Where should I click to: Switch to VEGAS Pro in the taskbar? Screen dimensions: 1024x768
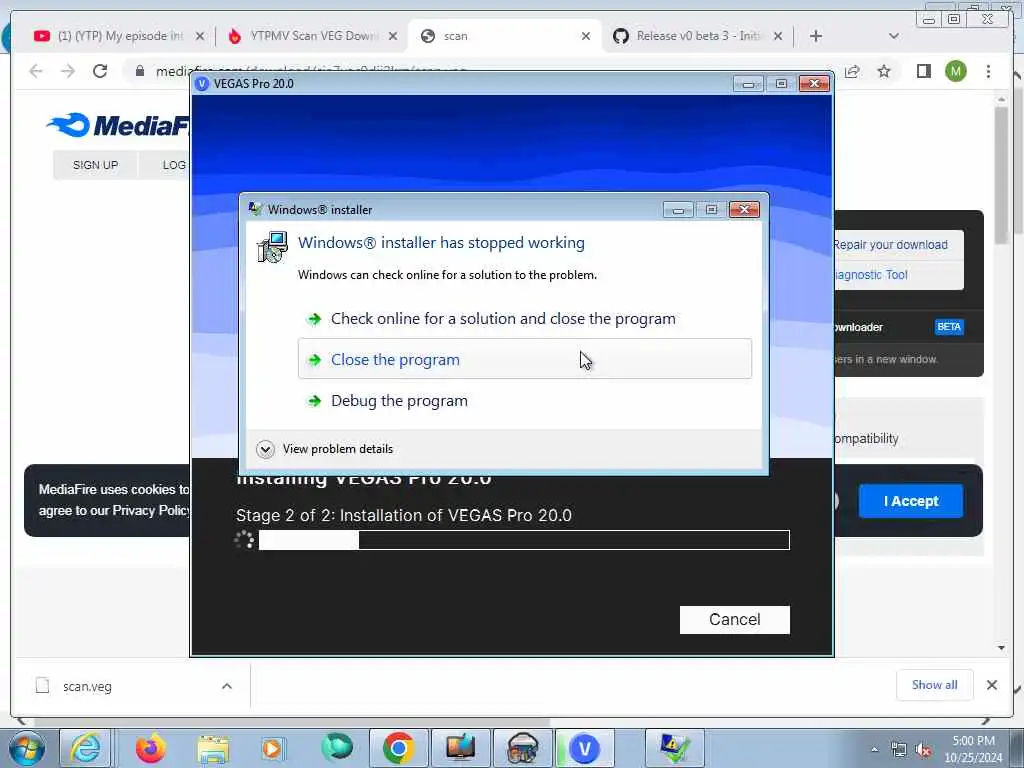[x=584, y=748]
